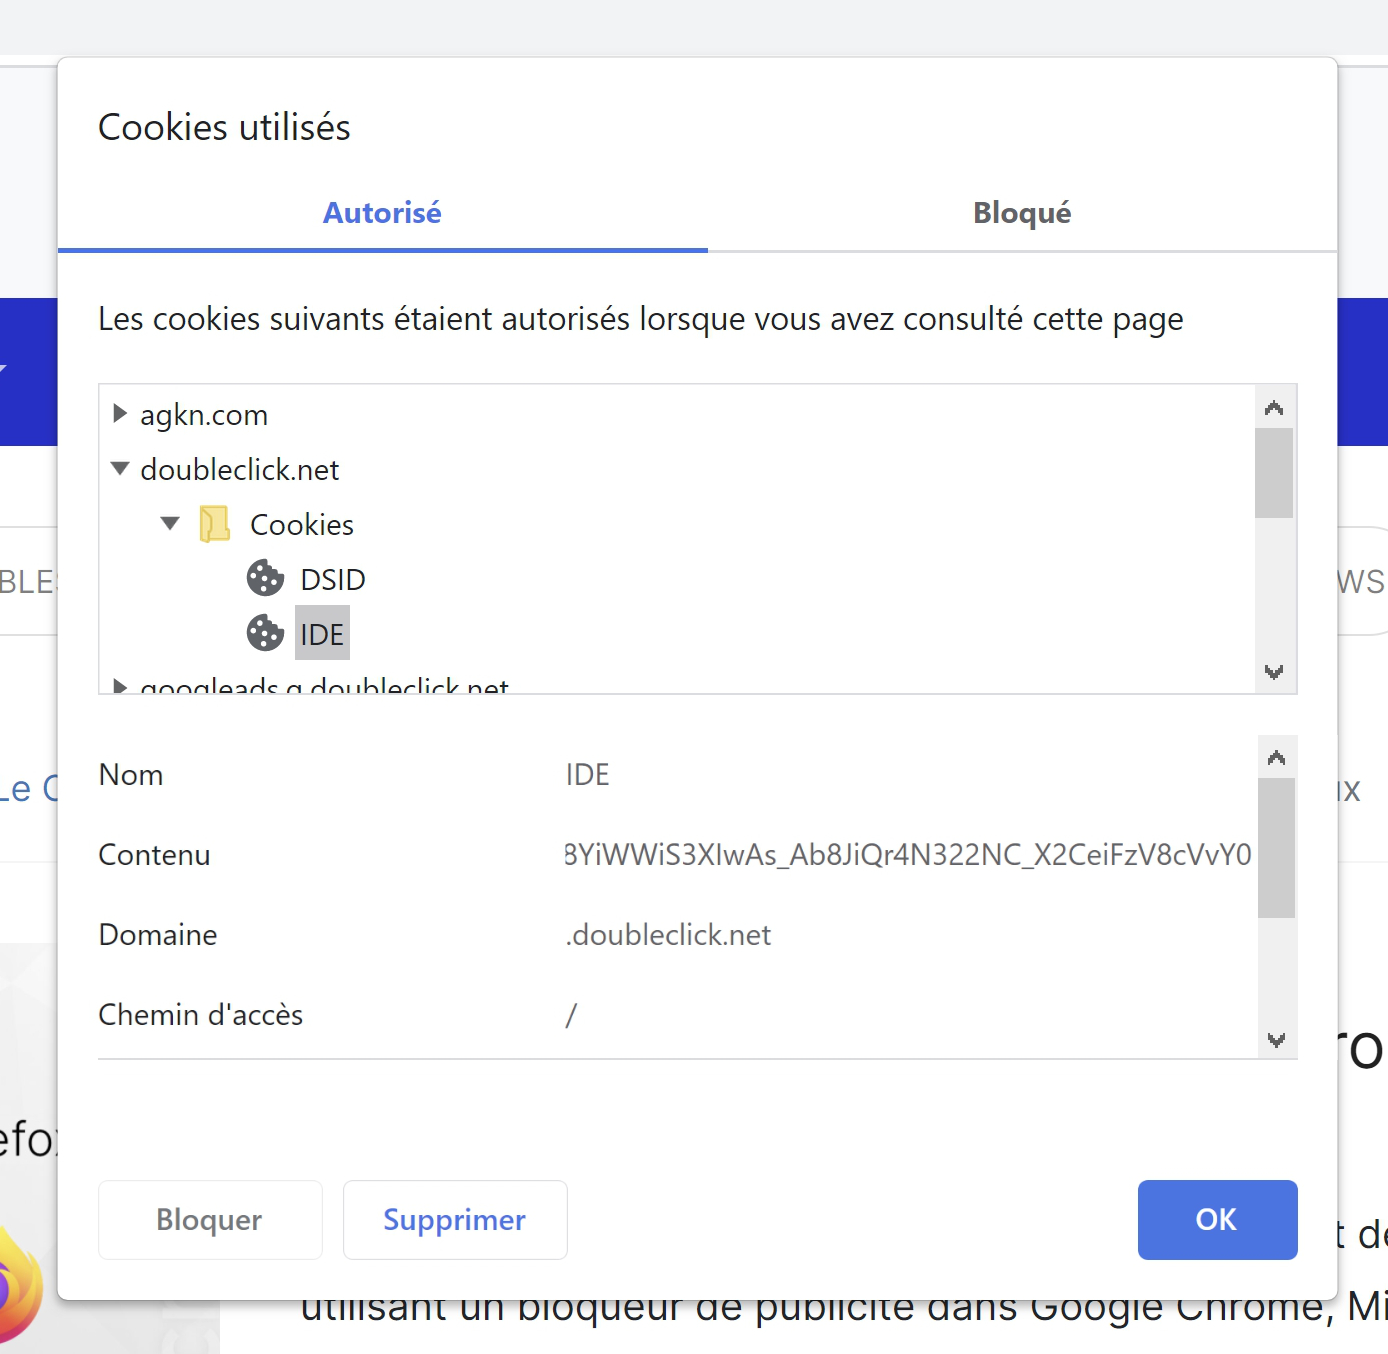
Task: Expand the googleads.g.doubleclick.net node
Action: click(120, 685)
